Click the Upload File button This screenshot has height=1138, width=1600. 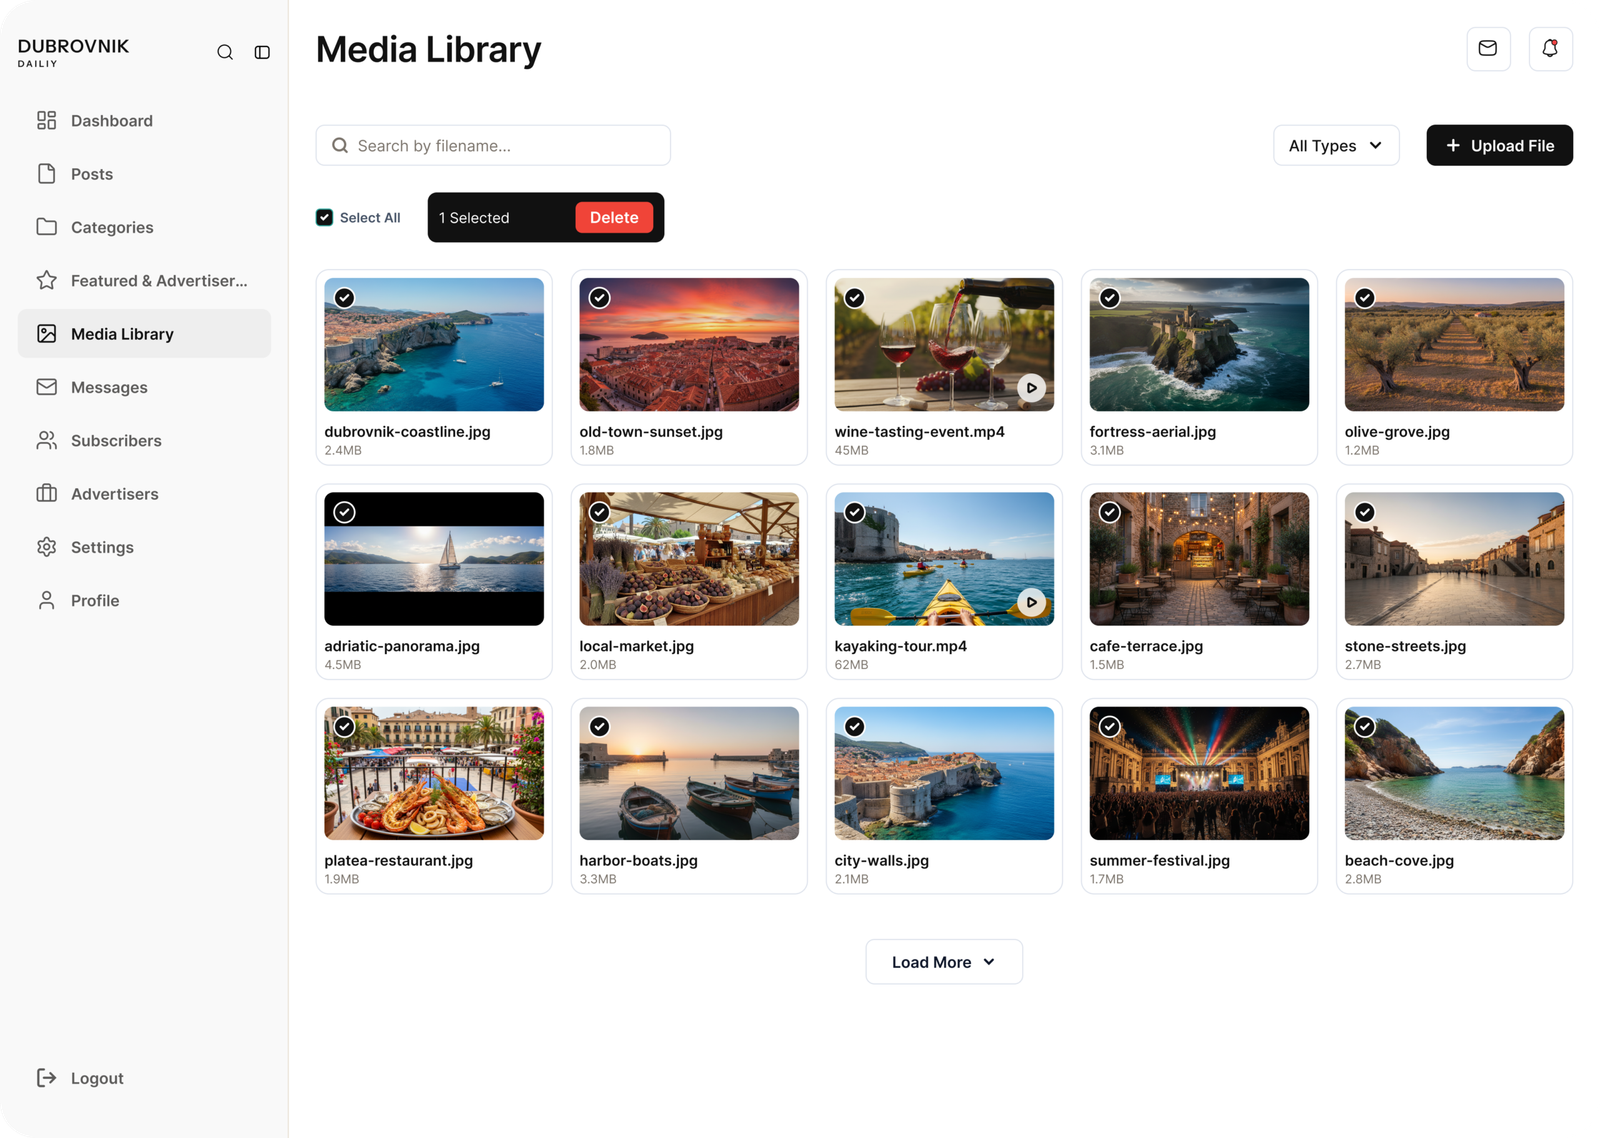click(x=1499, y=146)
